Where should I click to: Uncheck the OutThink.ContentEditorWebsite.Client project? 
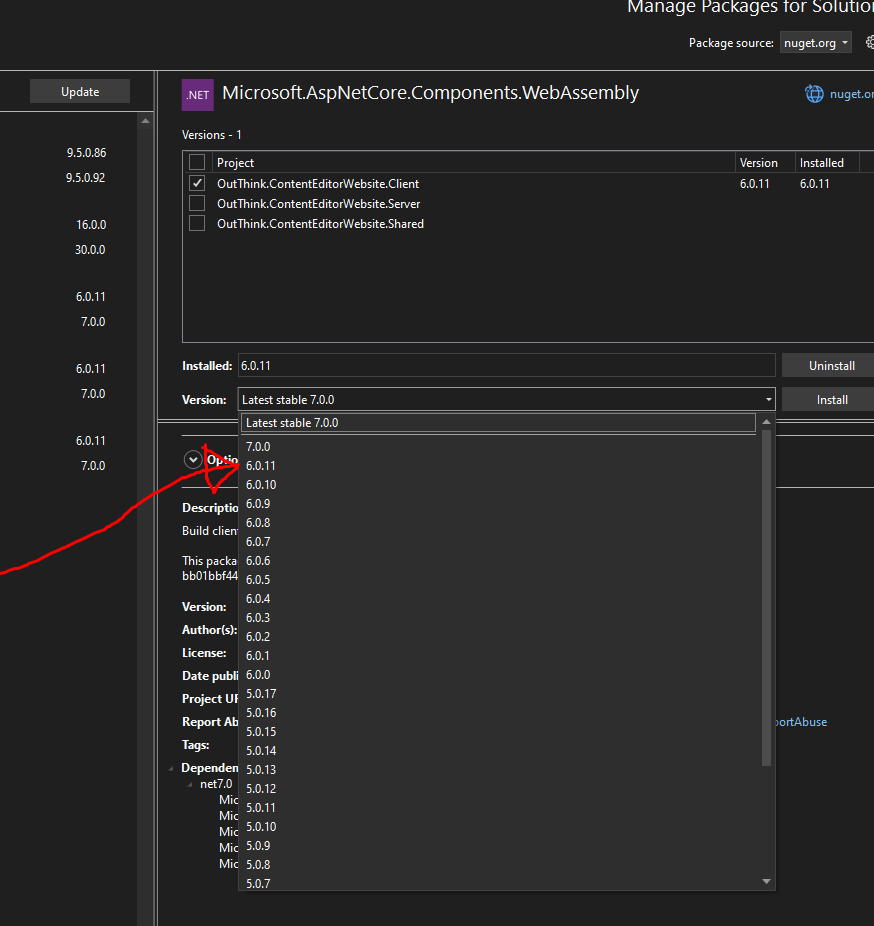pyautogui.click(x=197, y=183)
